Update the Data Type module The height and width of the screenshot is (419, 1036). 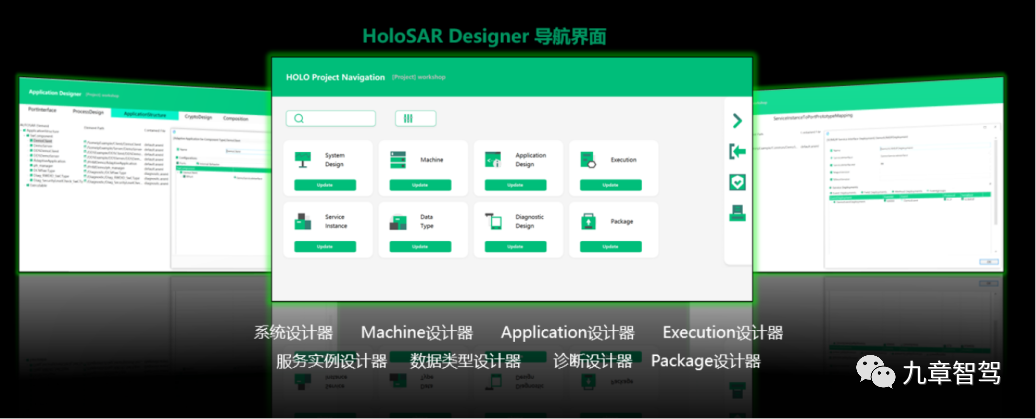pos(420,247)
